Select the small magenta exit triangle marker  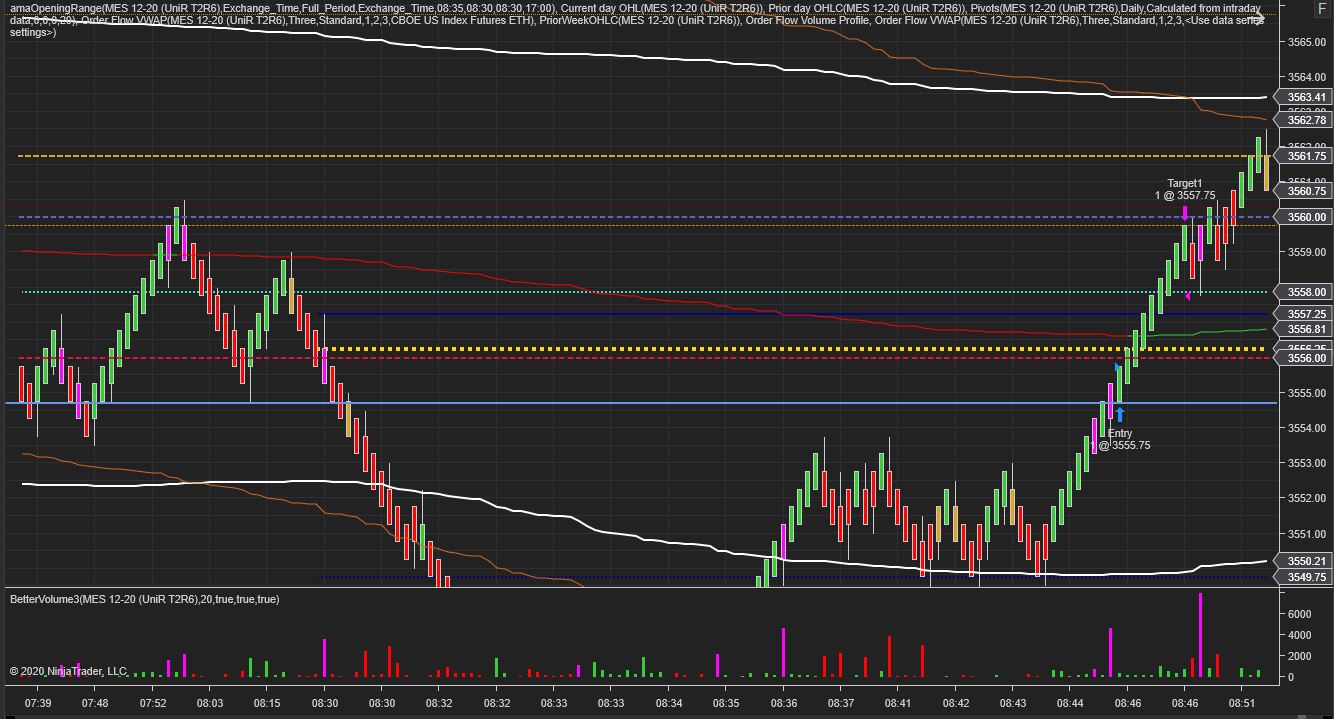(1187, 295)
